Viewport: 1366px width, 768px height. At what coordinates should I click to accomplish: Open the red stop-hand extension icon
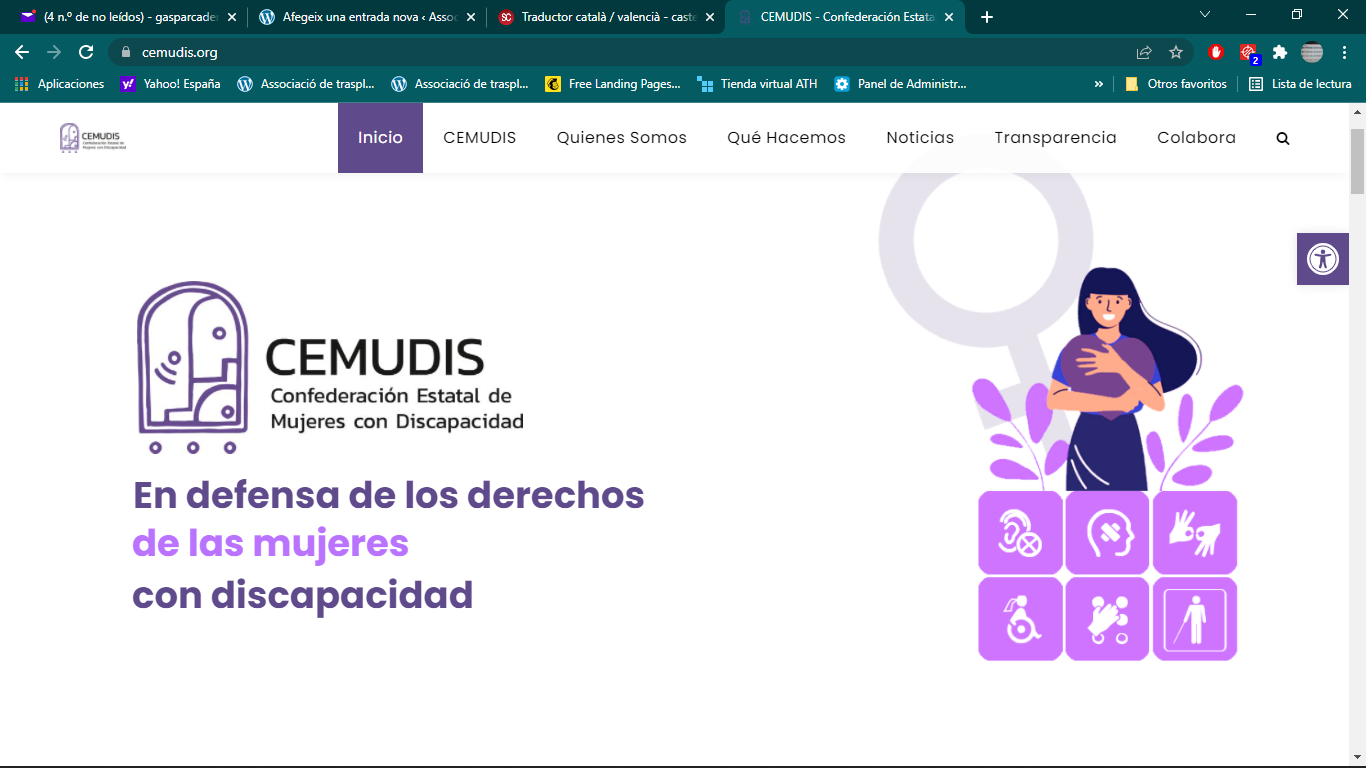click(x=1216, y=52)
